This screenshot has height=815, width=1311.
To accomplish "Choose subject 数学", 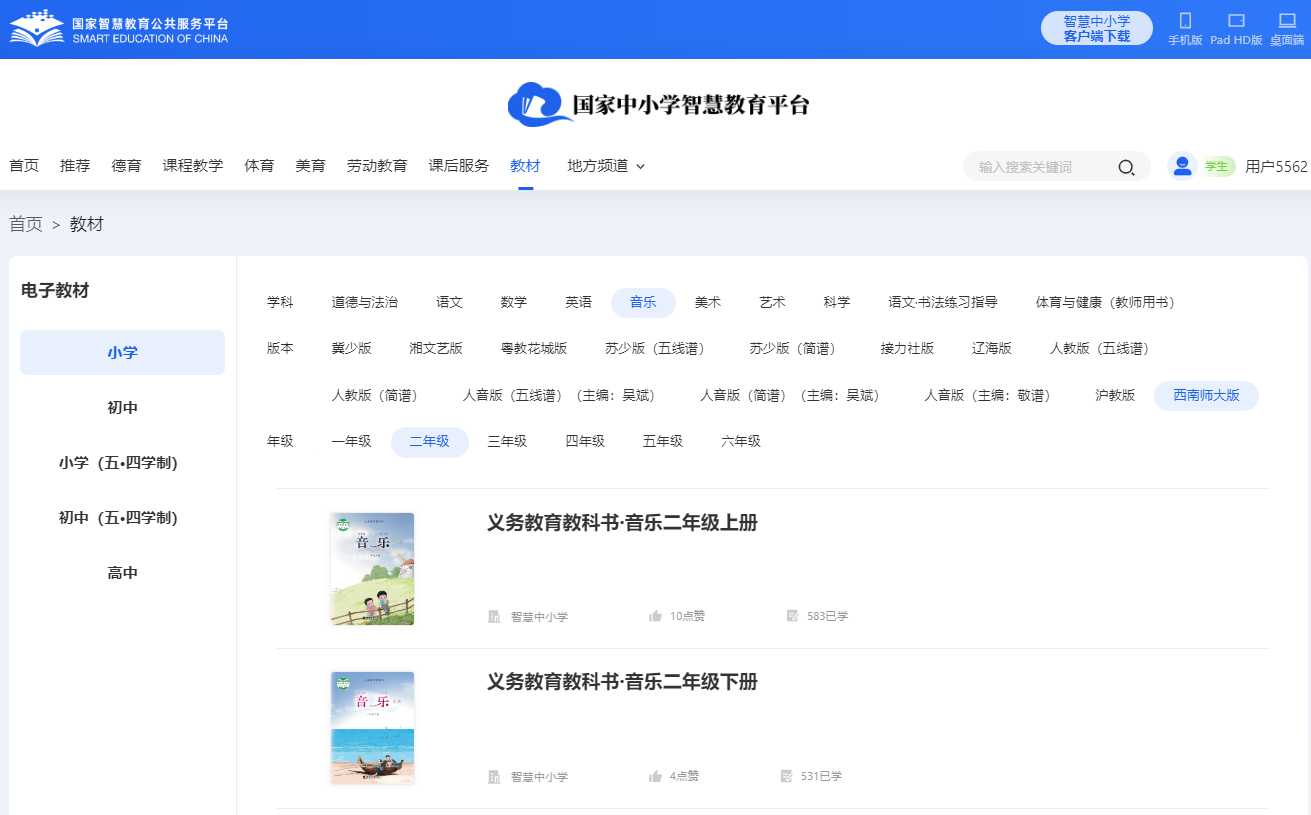I will [514, 302].
